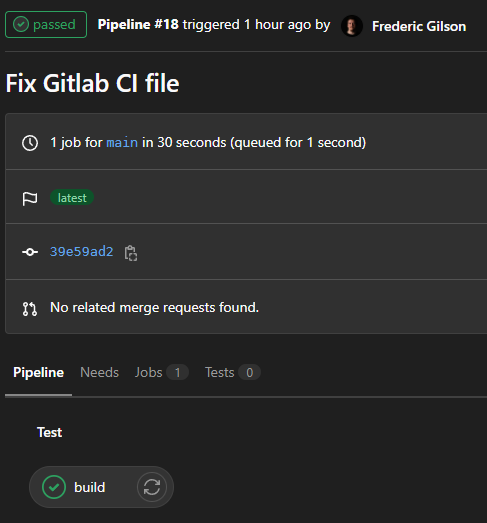Copy commit SHA with clipboard icon
Viewport: 487px width, 523px height.
[x=130, y=252]
